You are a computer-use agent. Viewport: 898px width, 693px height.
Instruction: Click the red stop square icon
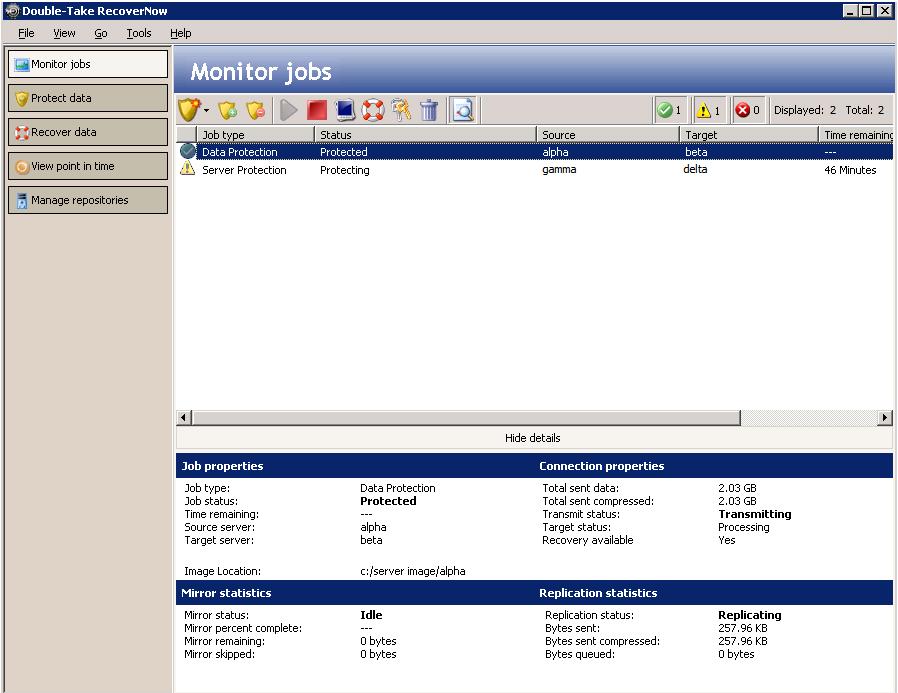pos(317,110)
